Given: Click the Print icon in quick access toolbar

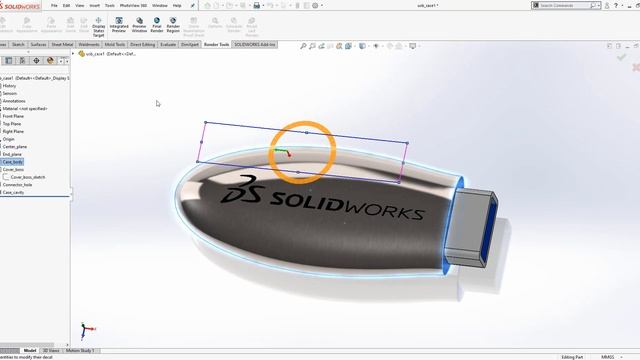Looking at the screenshot, I should (x=256, y=5).
